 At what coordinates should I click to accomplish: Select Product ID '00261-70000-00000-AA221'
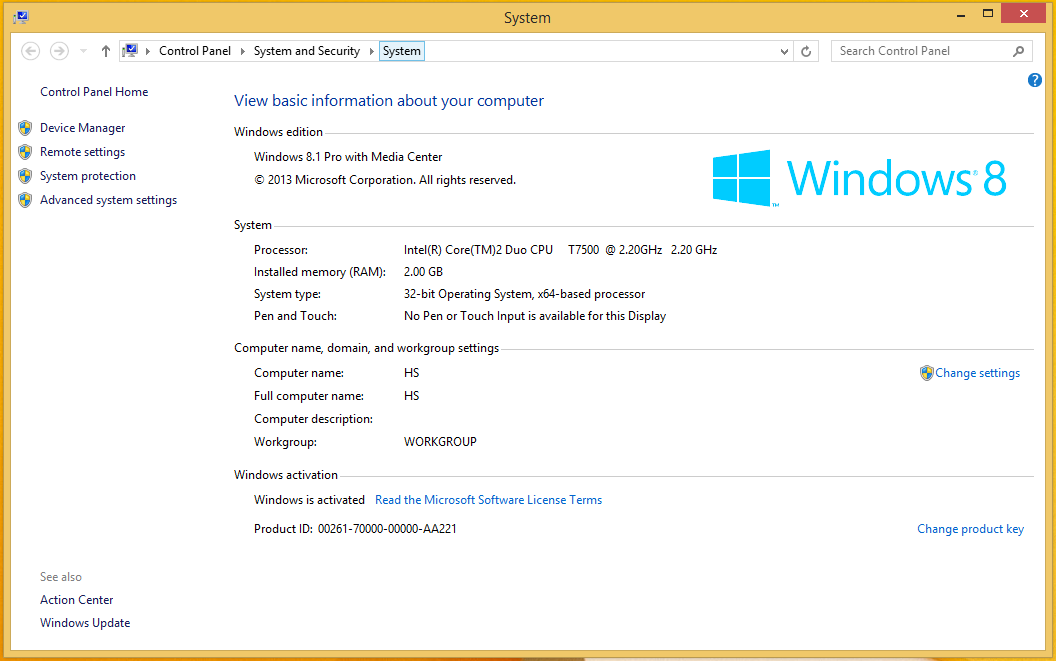point(387,530)
